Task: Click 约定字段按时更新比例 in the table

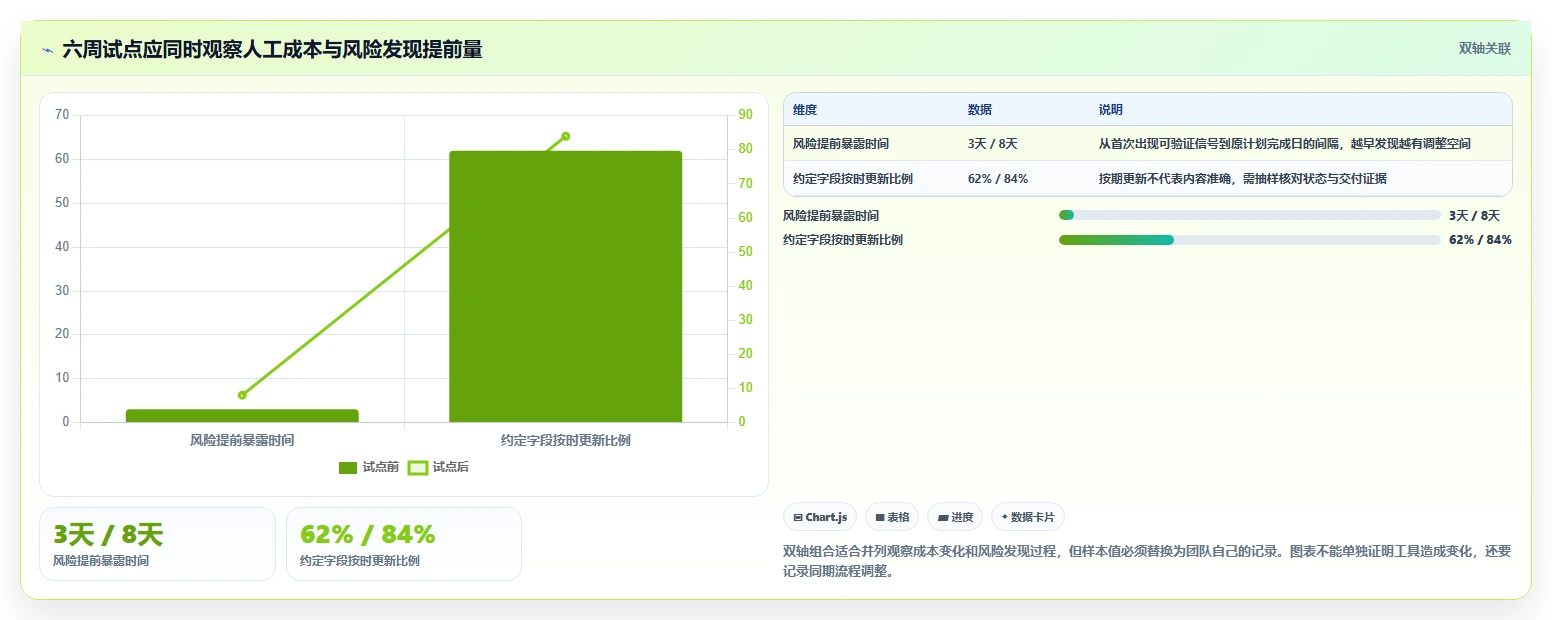Action: tap(853, 179)
